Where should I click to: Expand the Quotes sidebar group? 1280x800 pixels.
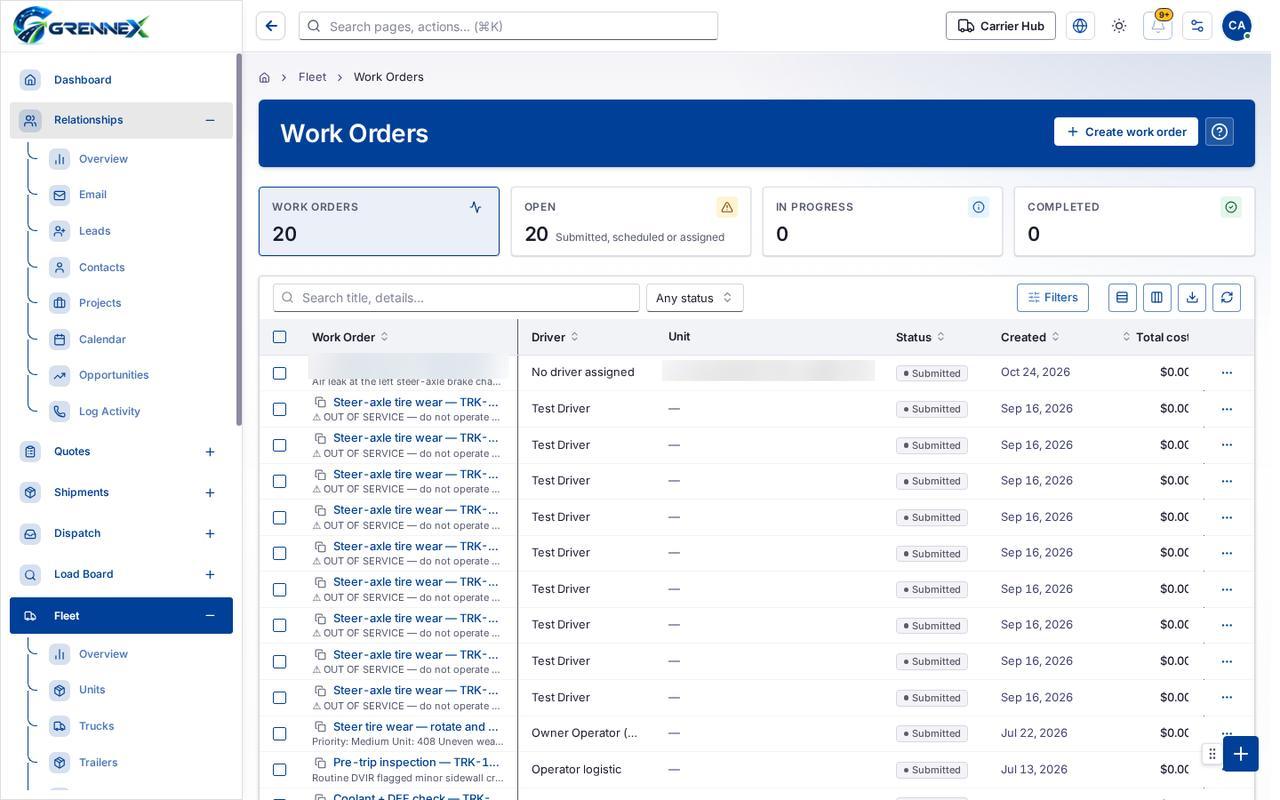(210, 452)
